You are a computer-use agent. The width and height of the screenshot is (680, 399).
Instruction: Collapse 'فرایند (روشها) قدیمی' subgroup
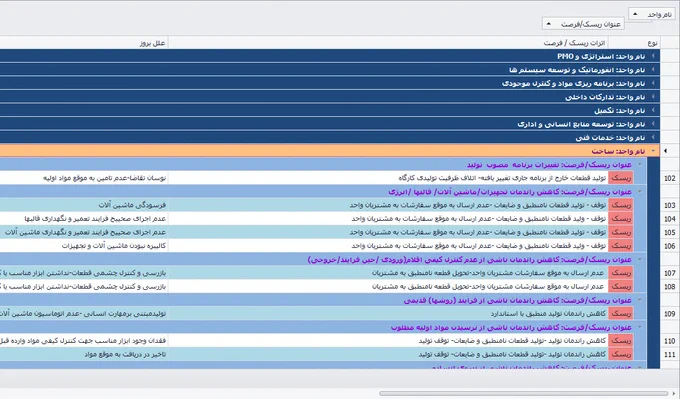(639, 300)
